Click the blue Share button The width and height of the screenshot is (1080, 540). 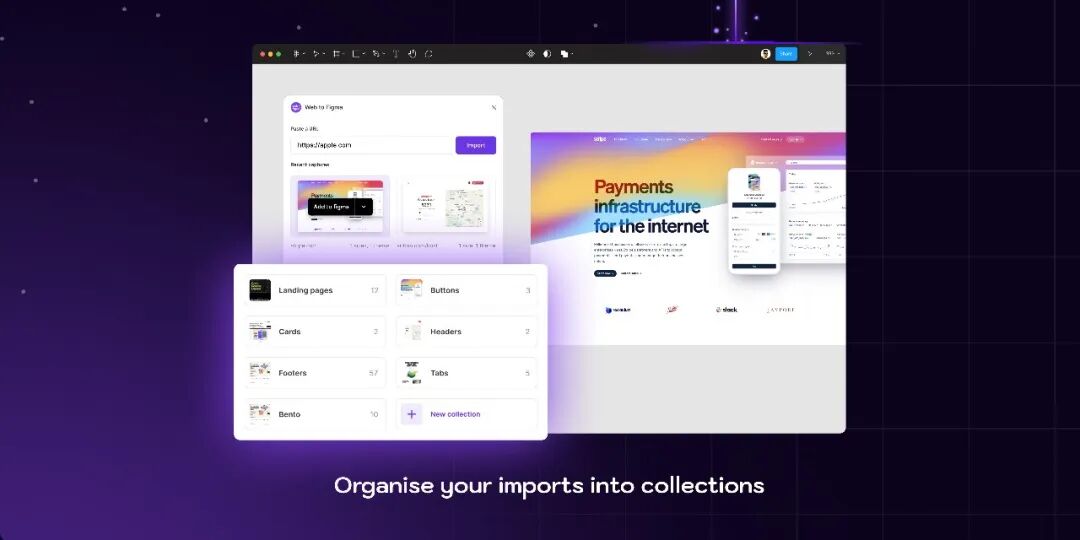[786, 54]
